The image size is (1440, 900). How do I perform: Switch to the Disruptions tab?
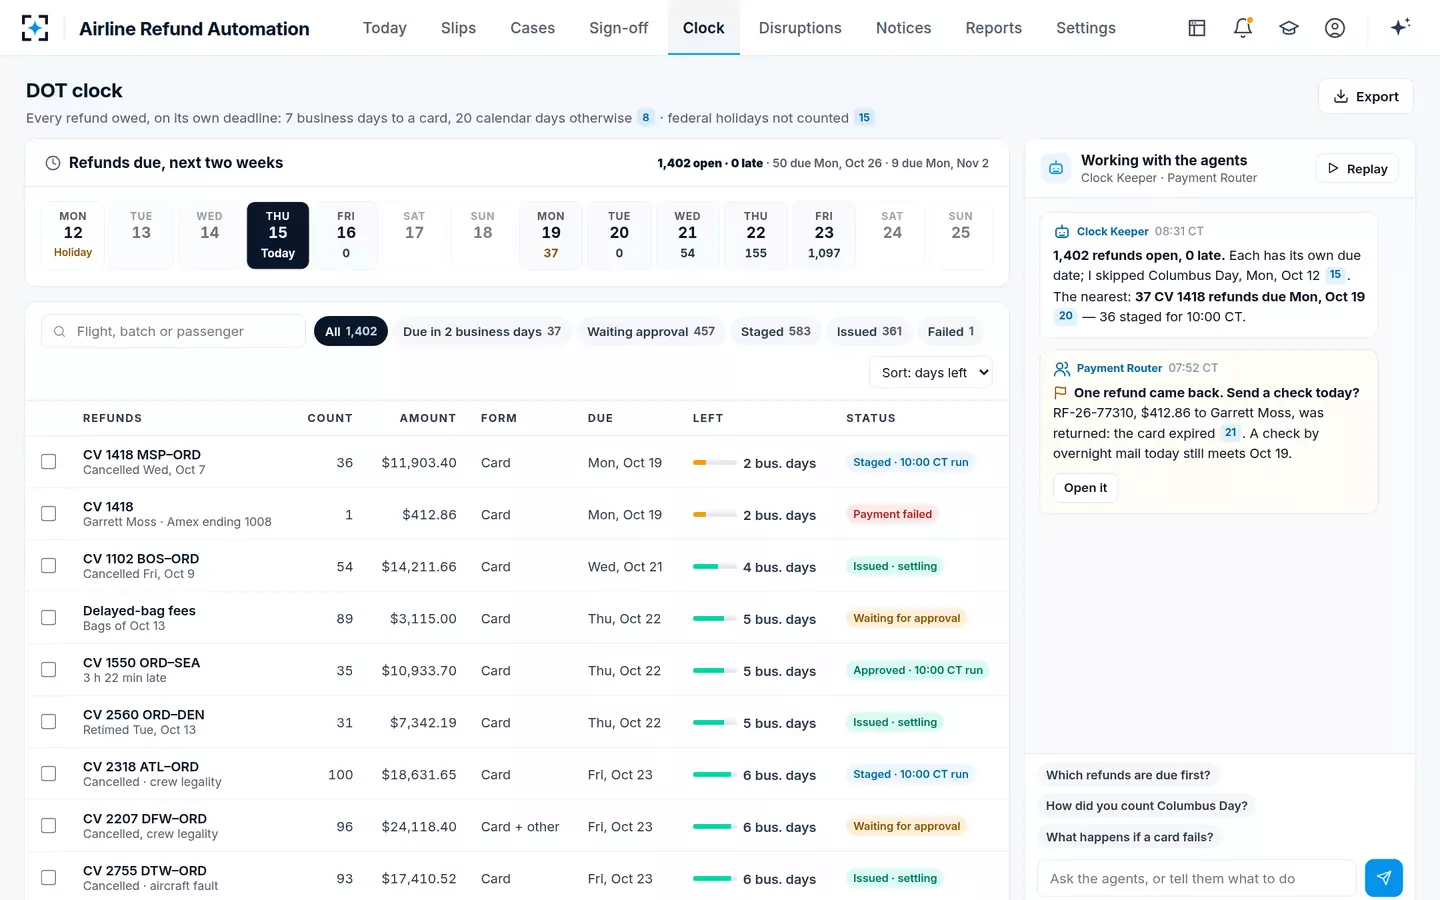pyautogui.click(x=800, y=28)
